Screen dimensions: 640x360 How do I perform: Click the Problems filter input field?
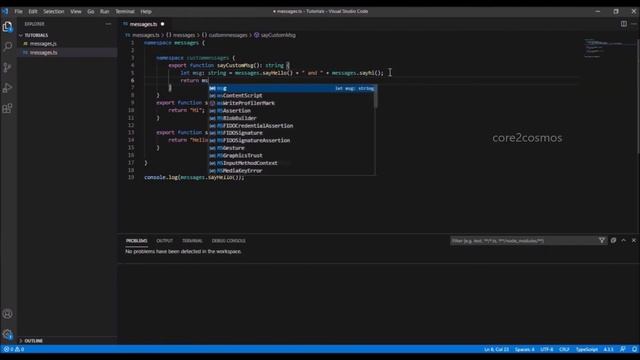pyautogui.click(x=524, y=241)
